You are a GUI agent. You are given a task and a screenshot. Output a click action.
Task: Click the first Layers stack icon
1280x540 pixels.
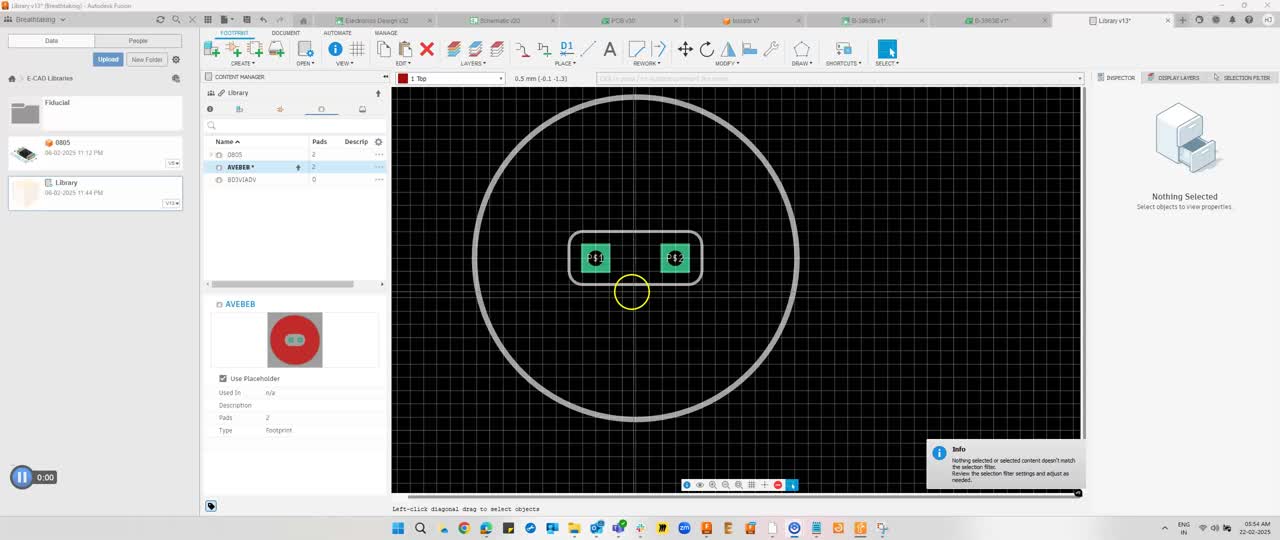coord(454,49)
